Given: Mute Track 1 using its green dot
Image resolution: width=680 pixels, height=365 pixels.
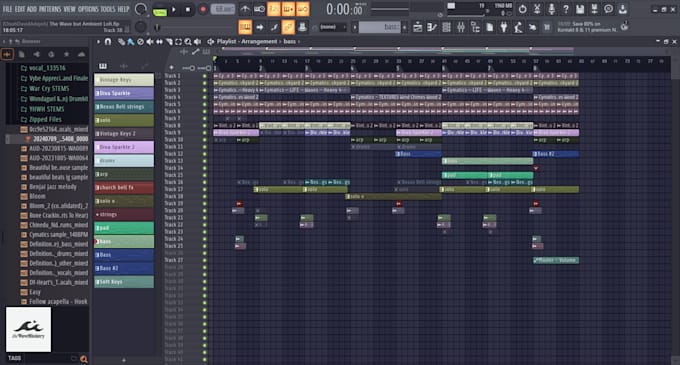Looking at the screenshot, I should (205, 76).
